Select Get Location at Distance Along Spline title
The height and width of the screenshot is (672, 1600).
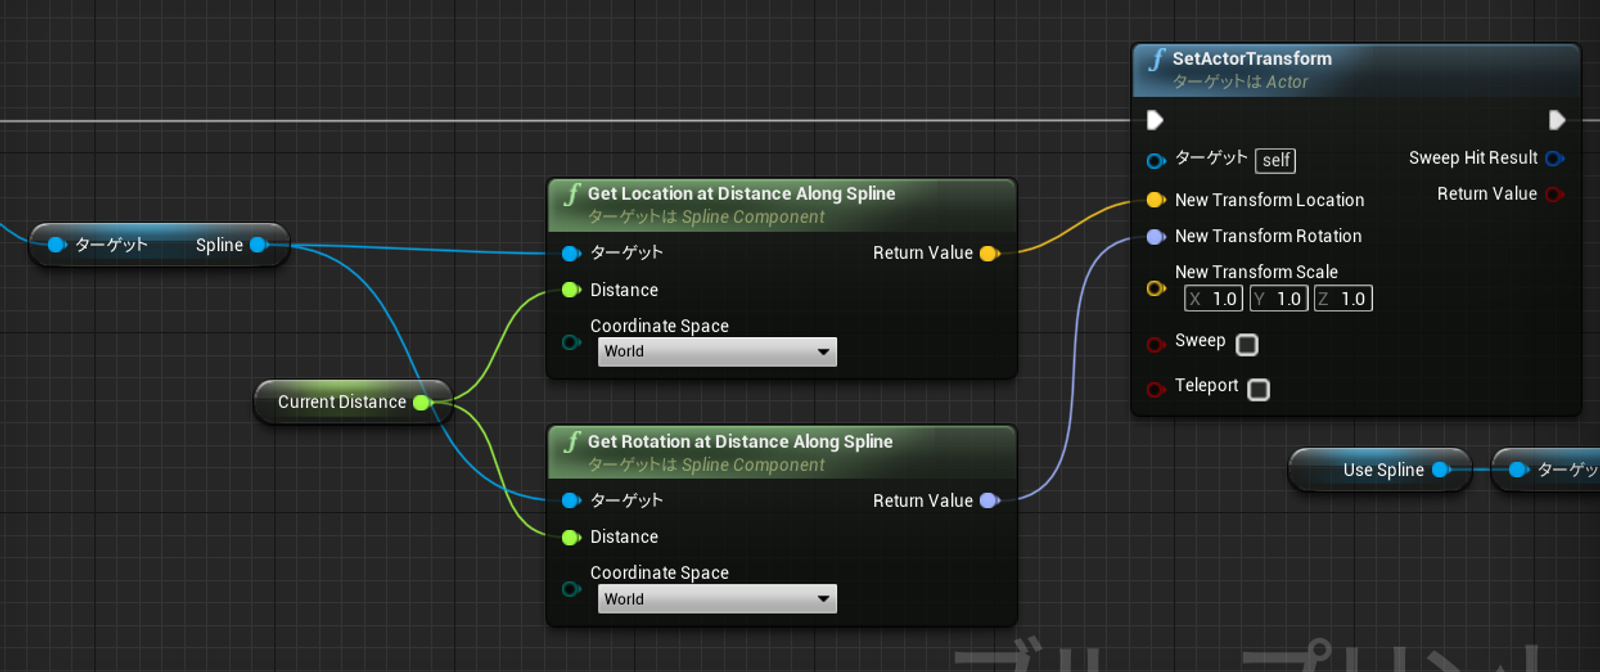(x=741, y=194)
